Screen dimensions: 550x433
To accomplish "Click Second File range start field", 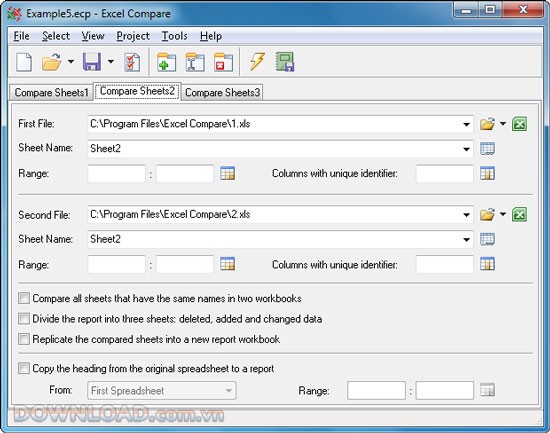I will coord(116,264).
